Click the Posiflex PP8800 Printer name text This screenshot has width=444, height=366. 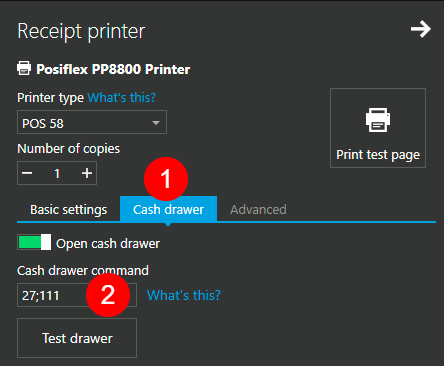[x=113, y=69]
